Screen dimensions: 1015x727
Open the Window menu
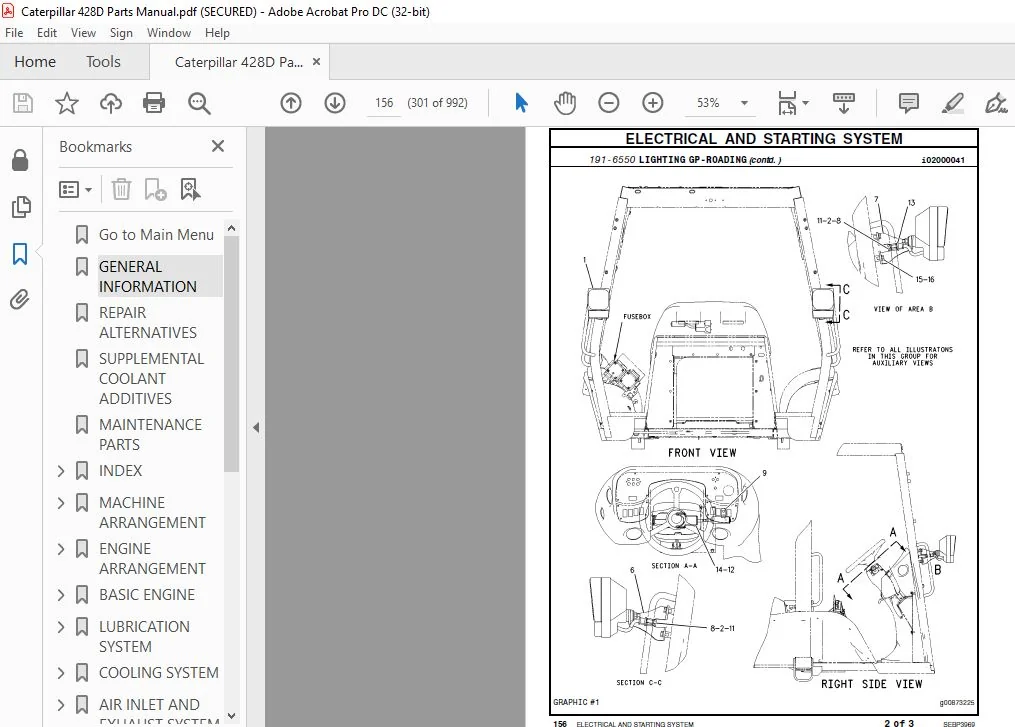[168, 32]
